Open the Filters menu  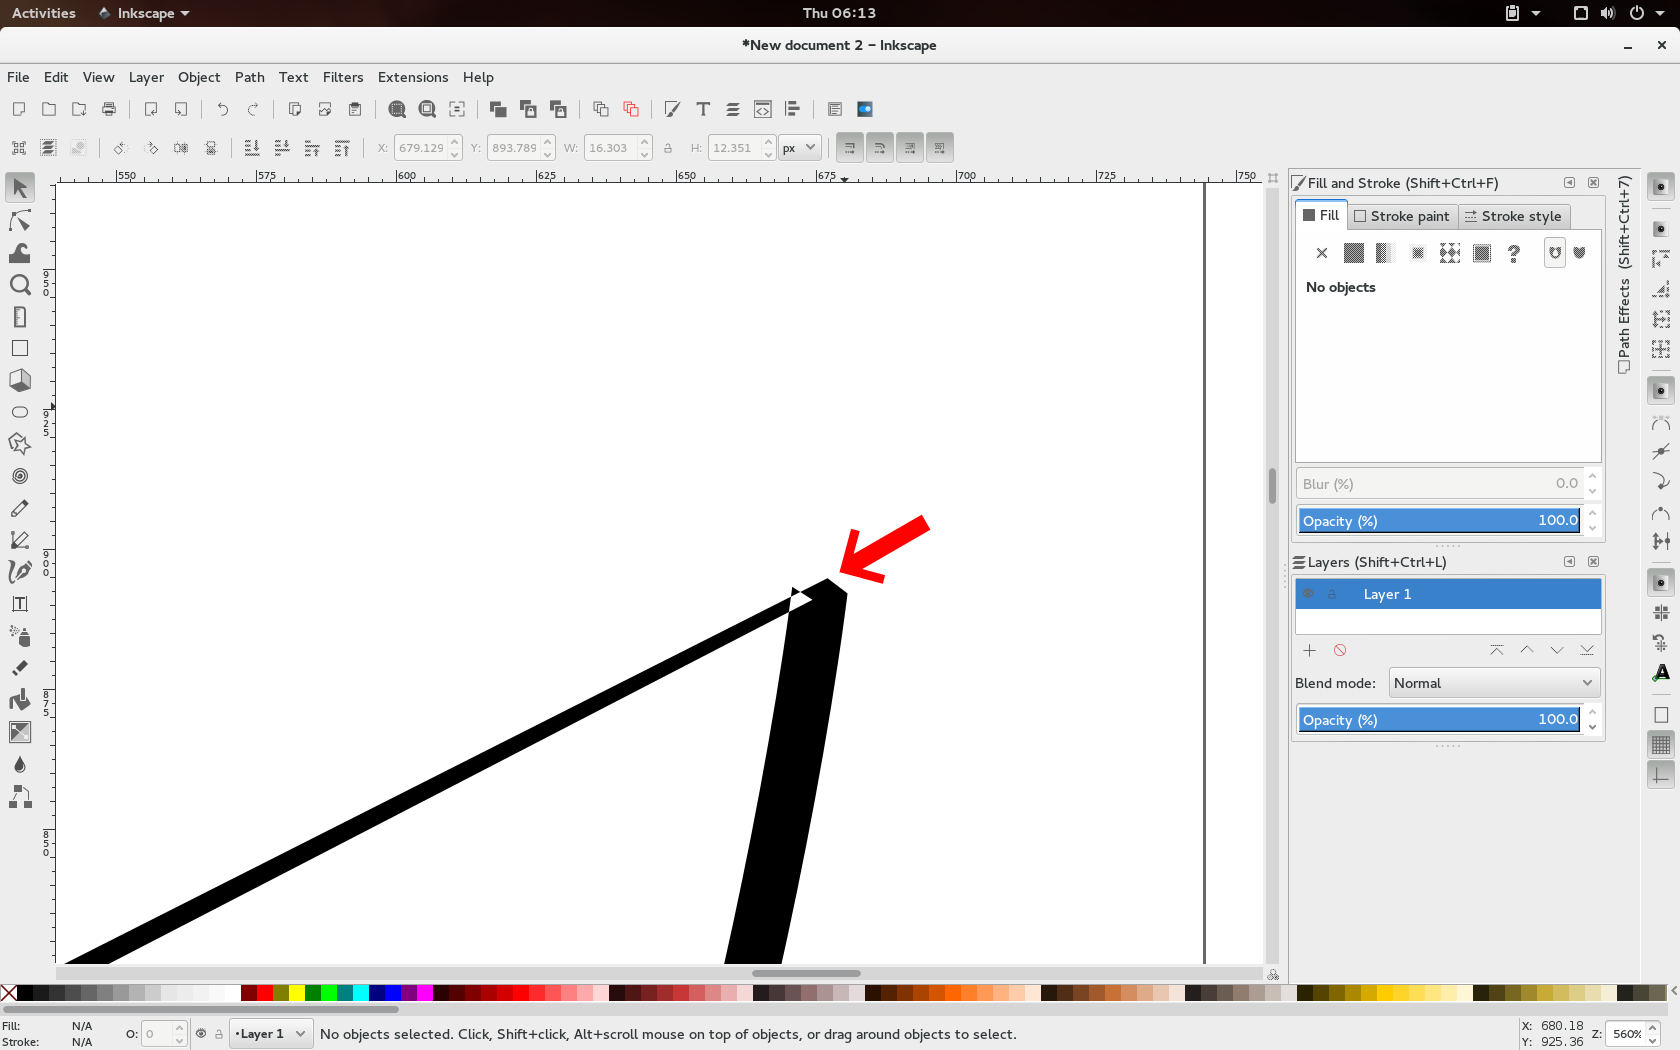[343, 77]
